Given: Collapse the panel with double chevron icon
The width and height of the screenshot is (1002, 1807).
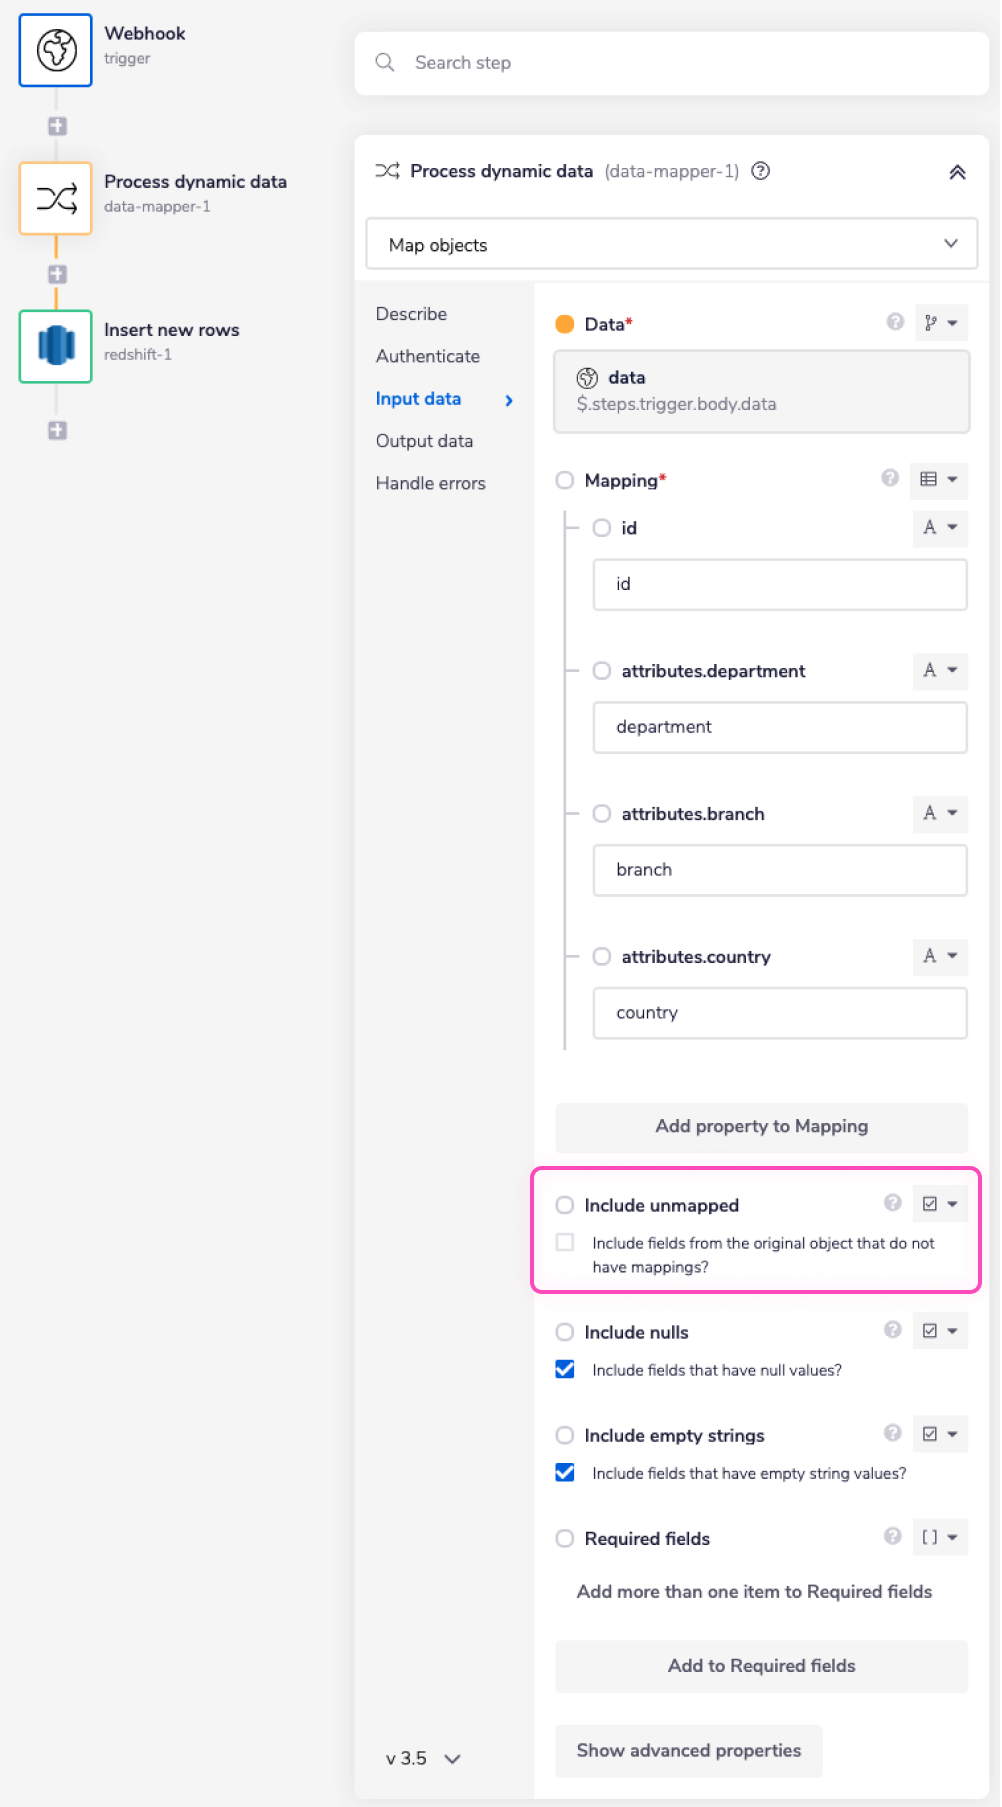Looking at the screenshot, I should pos(957,172).
